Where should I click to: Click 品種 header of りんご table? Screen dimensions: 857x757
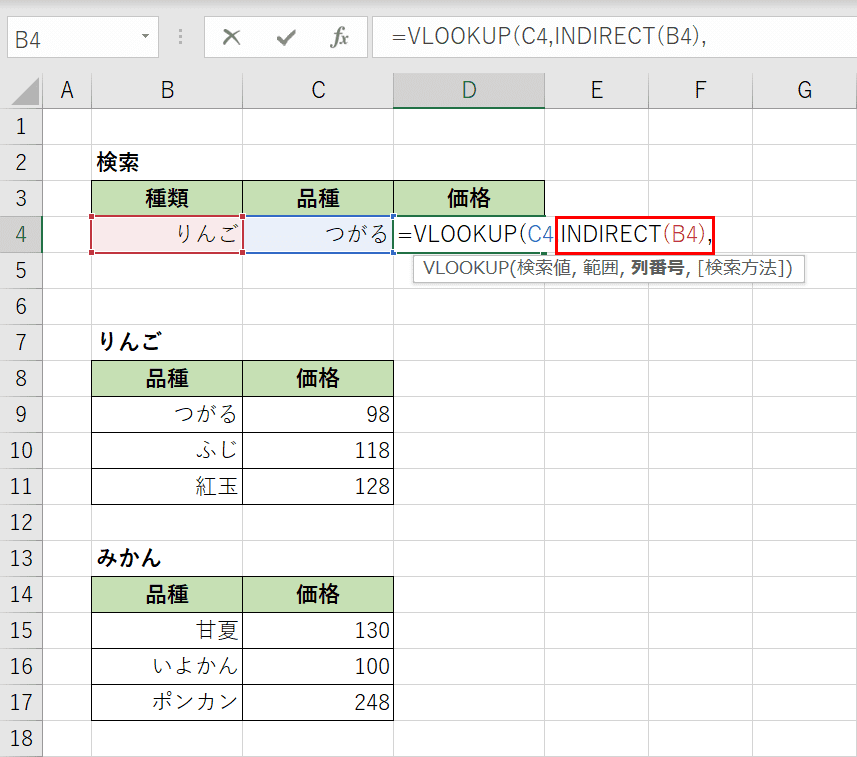[167, 378]
